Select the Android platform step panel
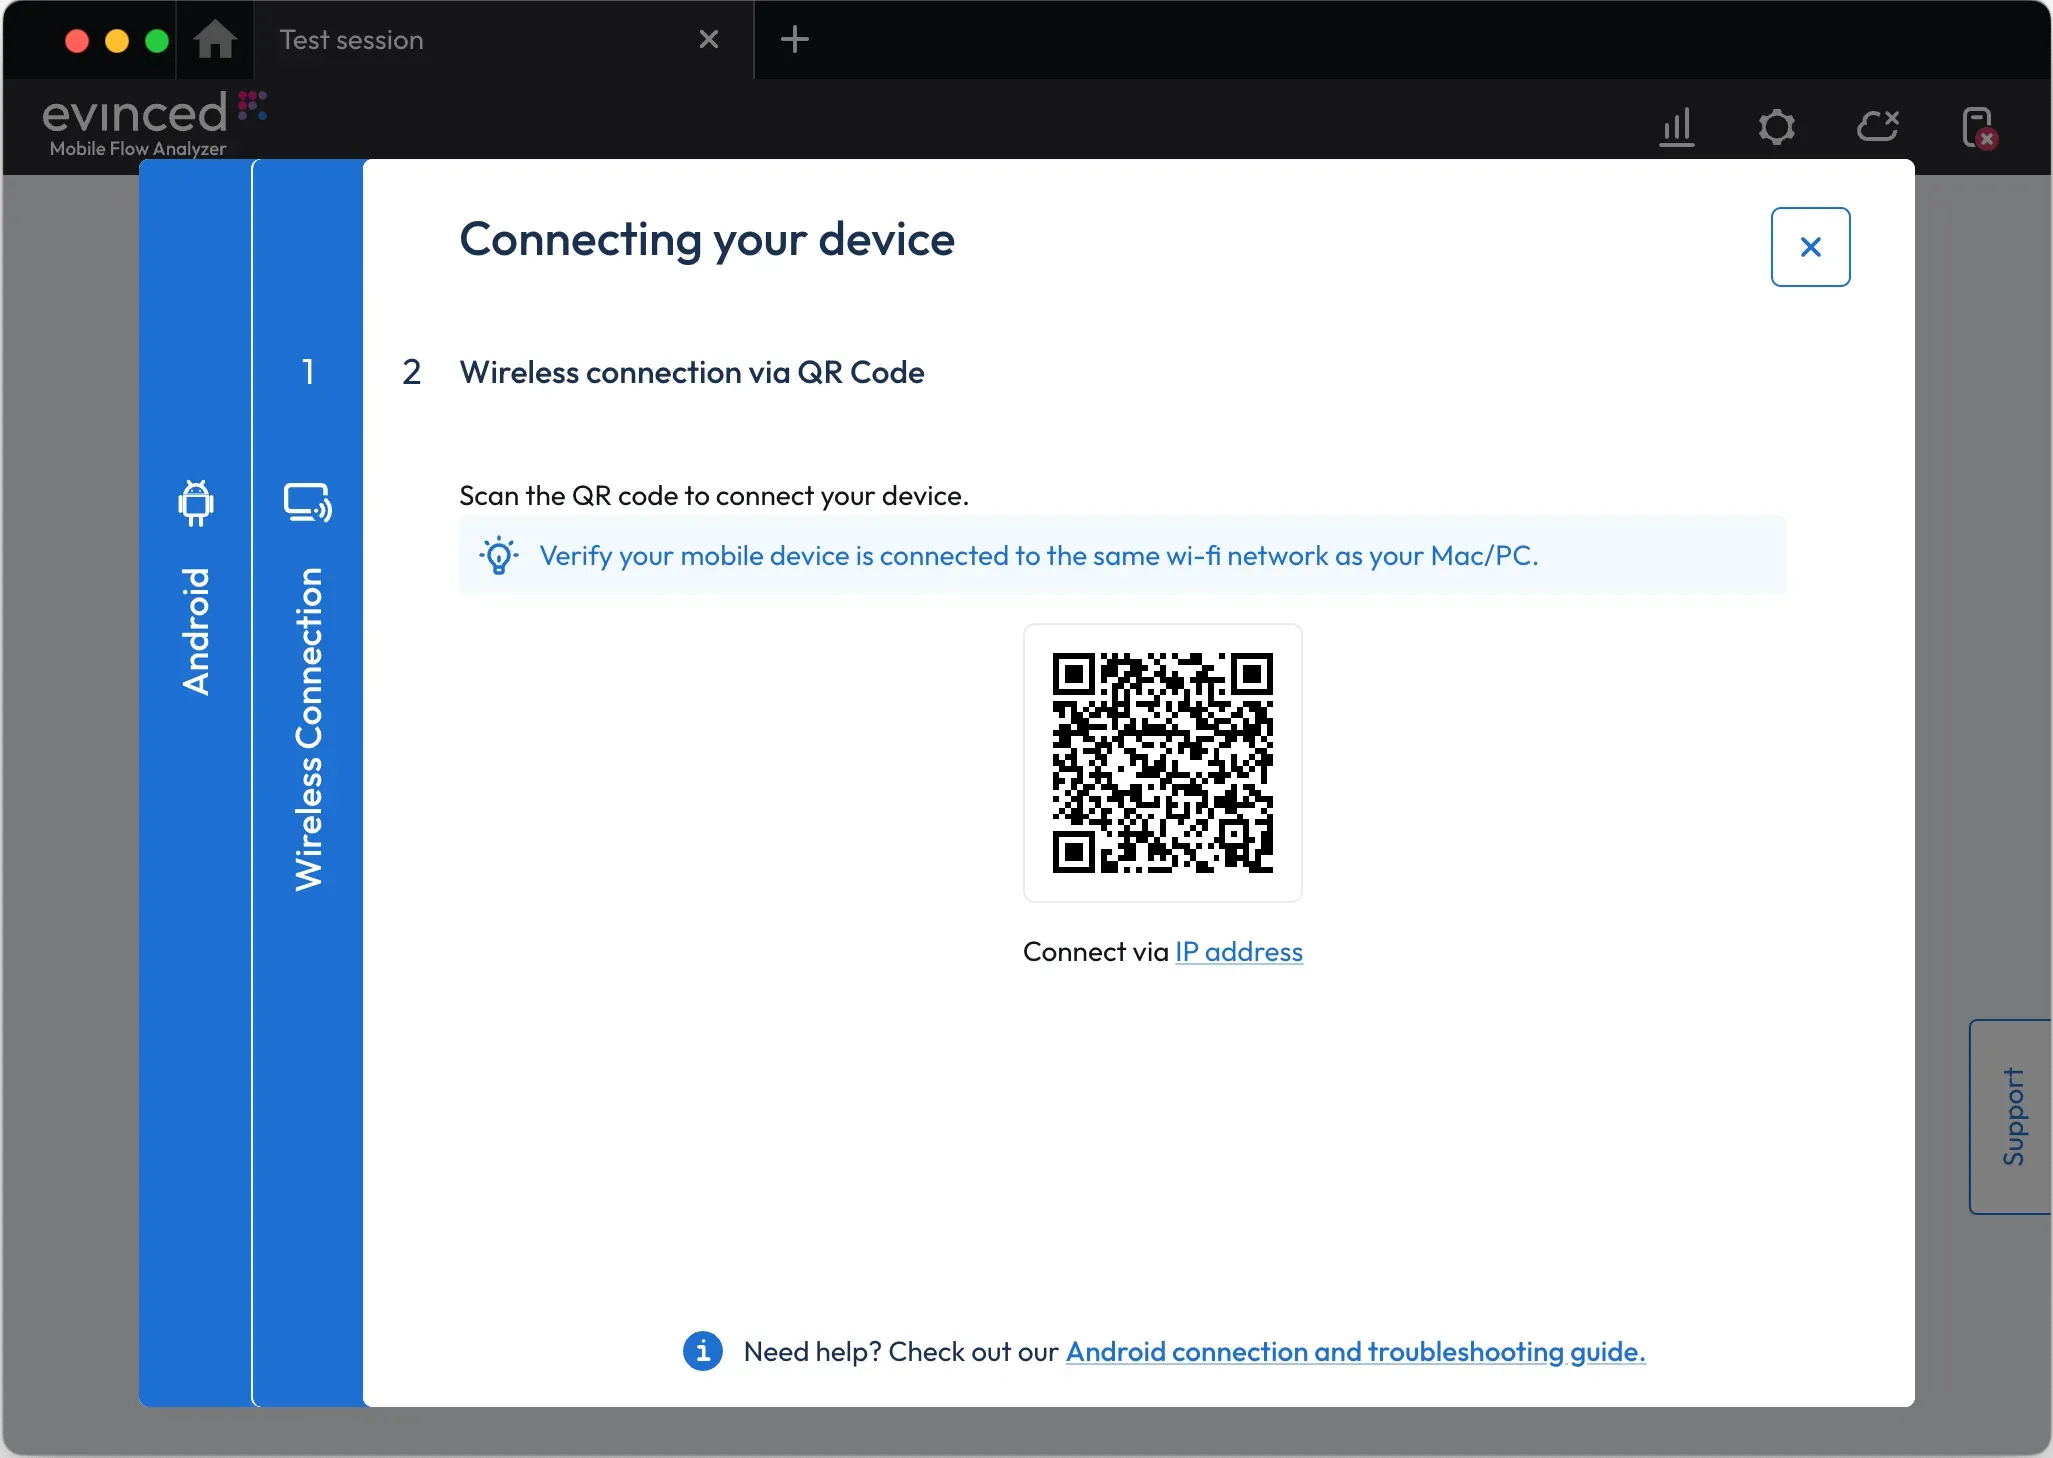2053x1458 pixels. coord(196,783)
